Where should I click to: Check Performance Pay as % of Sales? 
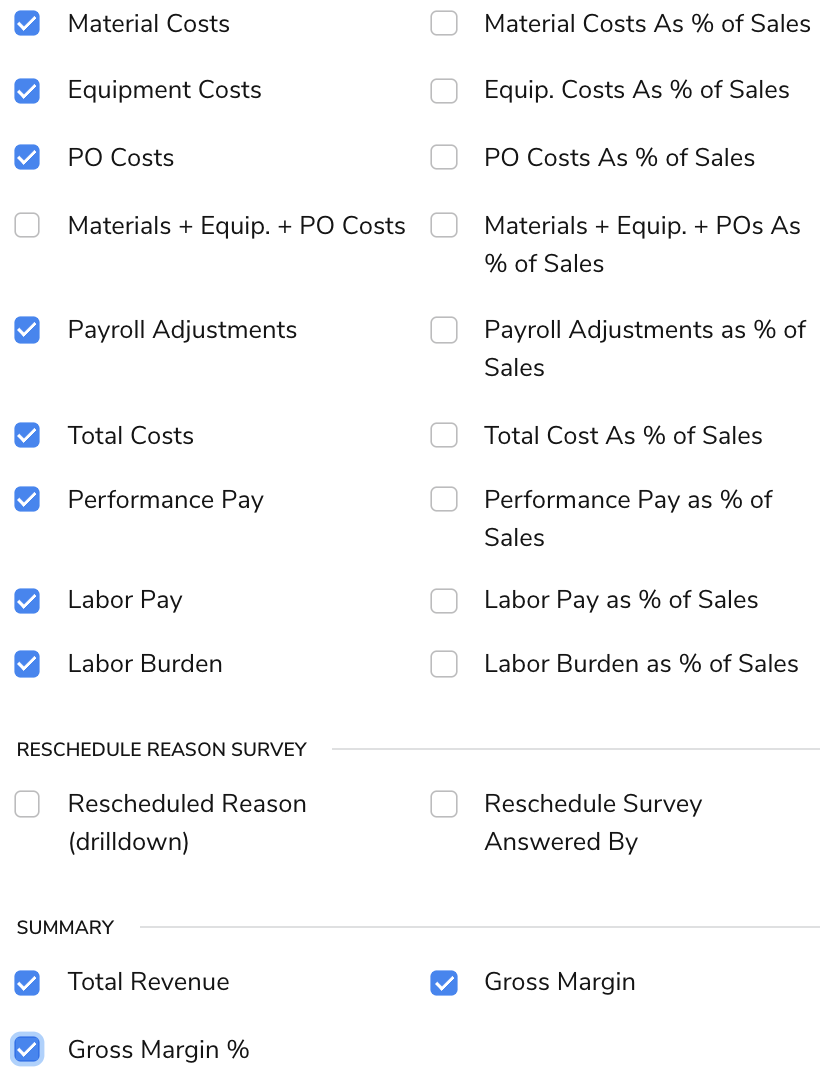click(444, 499)
